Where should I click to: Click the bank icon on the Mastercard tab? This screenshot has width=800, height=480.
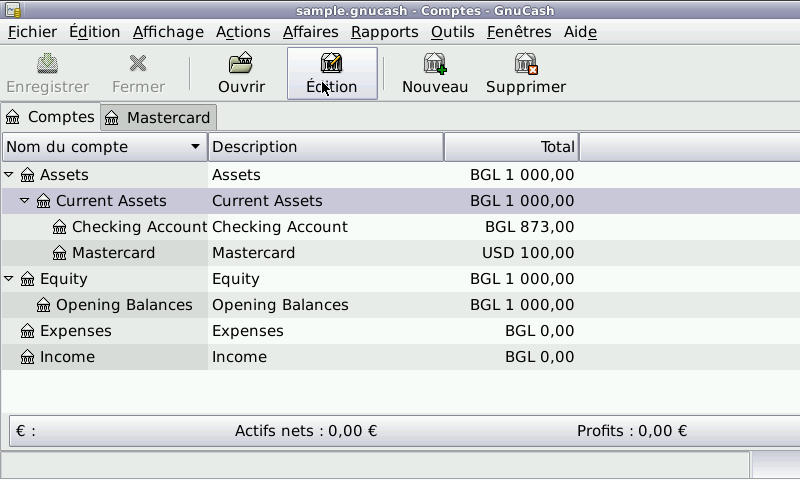click(x=113, y=118)
